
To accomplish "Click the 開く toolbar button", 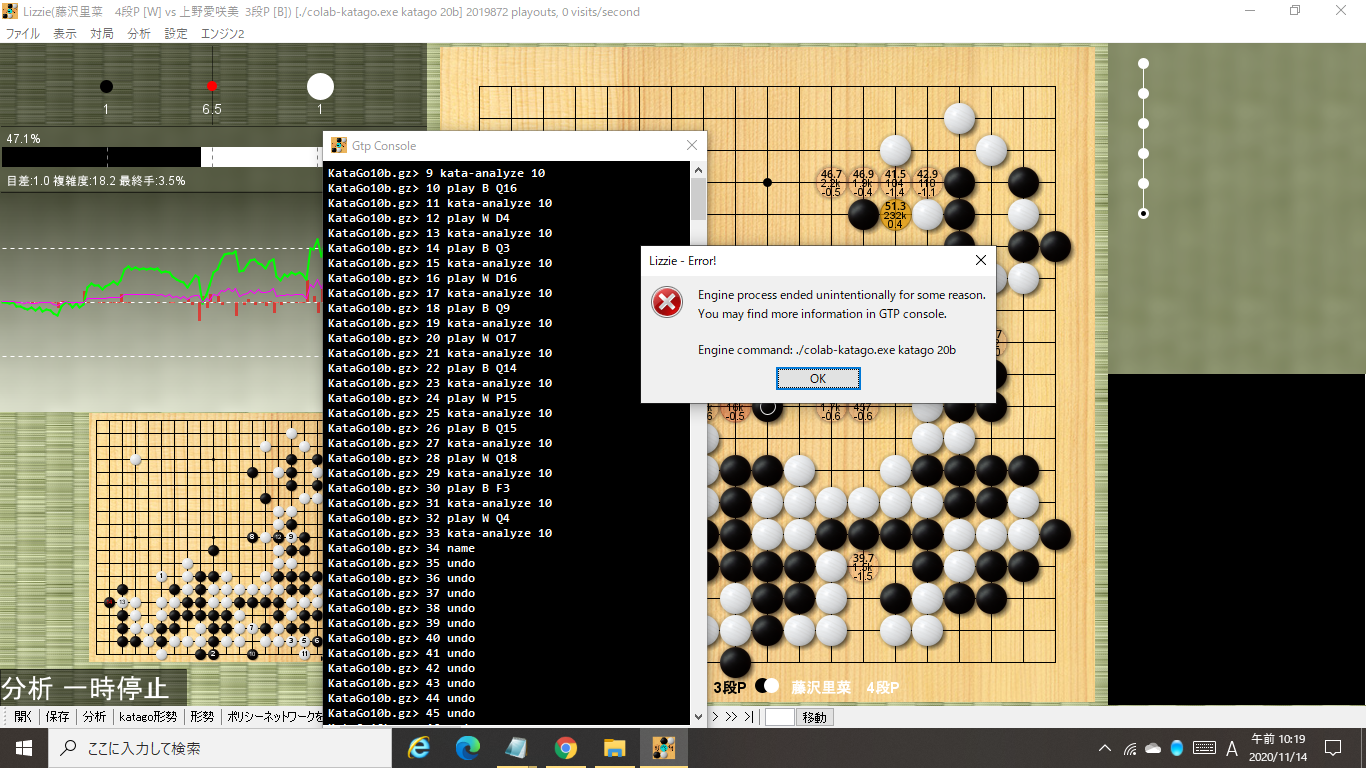I will point(23,717).
